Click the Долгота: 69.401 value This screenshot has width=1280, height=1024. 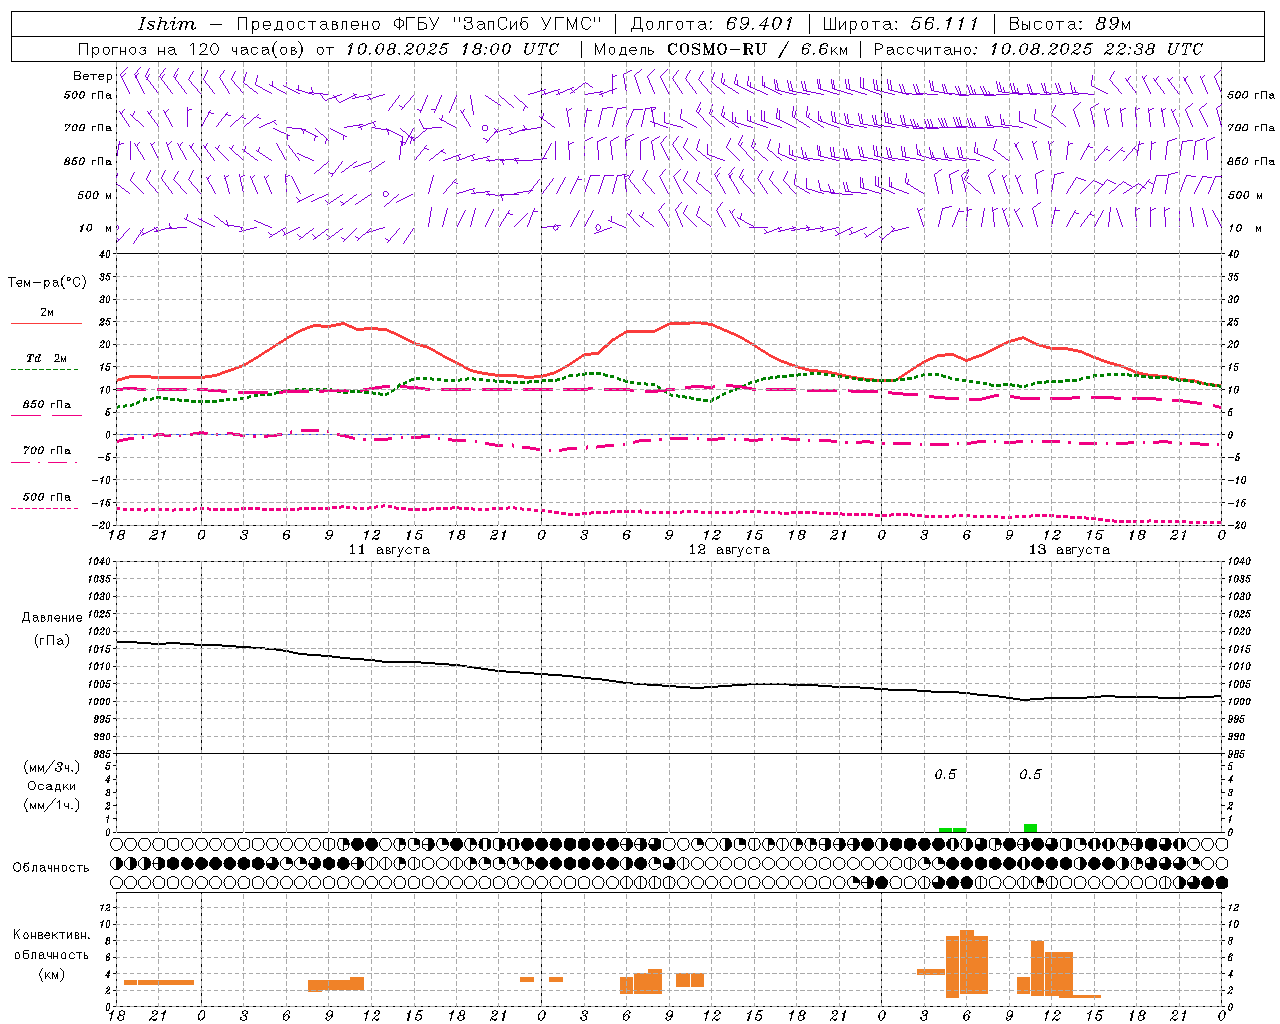click(x=712, y=24)
